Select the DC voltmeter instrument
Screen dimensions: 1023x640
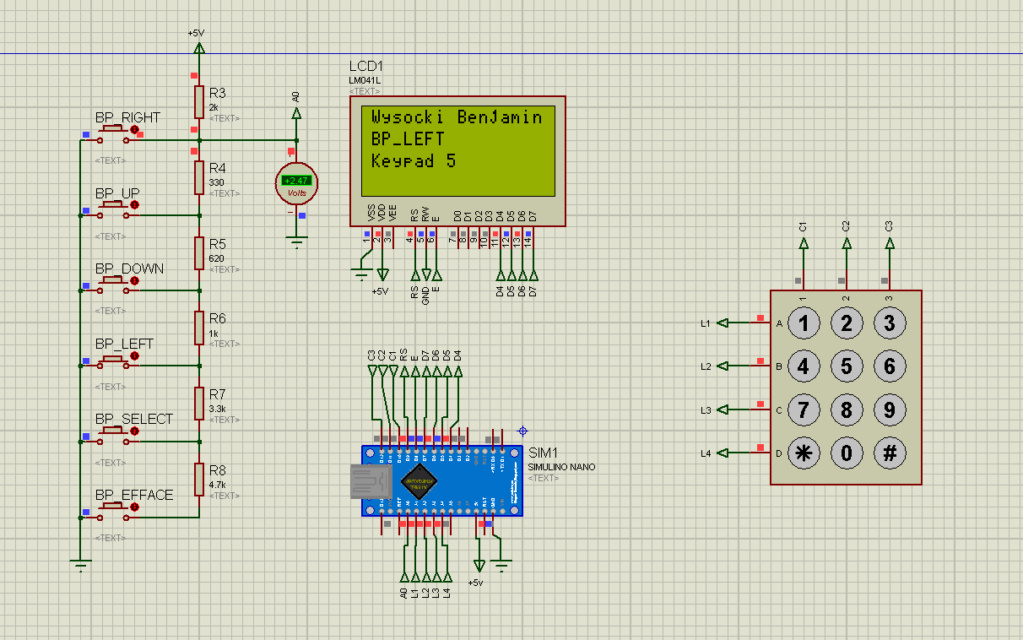coord(296,184)
